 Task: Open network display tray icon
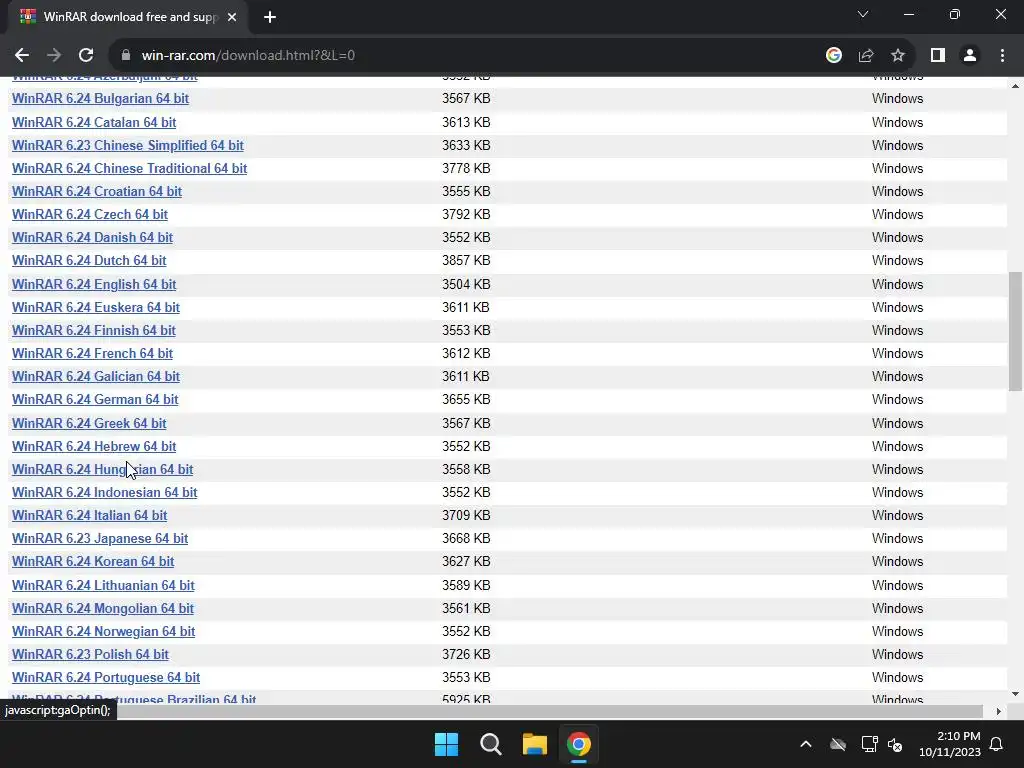tap(869, 744)
